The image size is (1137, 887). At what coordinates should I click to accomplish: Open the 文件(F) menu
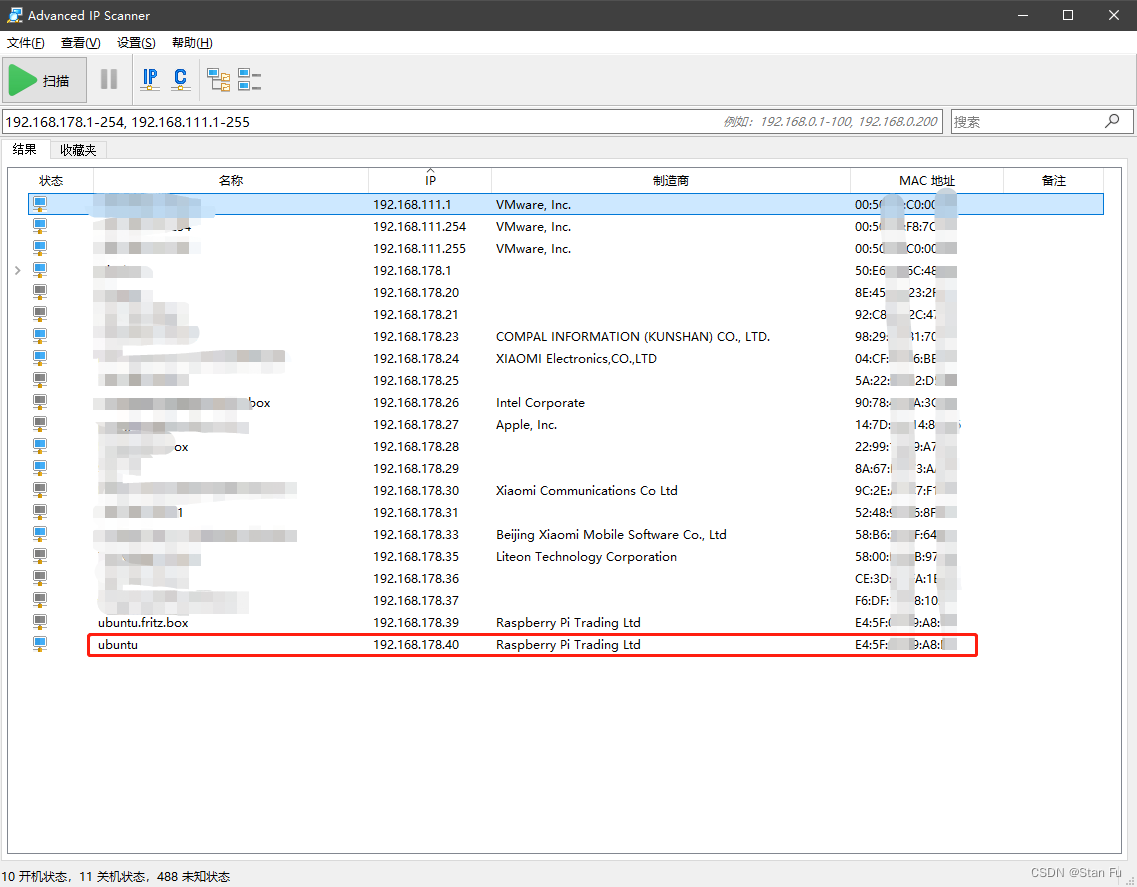pos(26,43)
